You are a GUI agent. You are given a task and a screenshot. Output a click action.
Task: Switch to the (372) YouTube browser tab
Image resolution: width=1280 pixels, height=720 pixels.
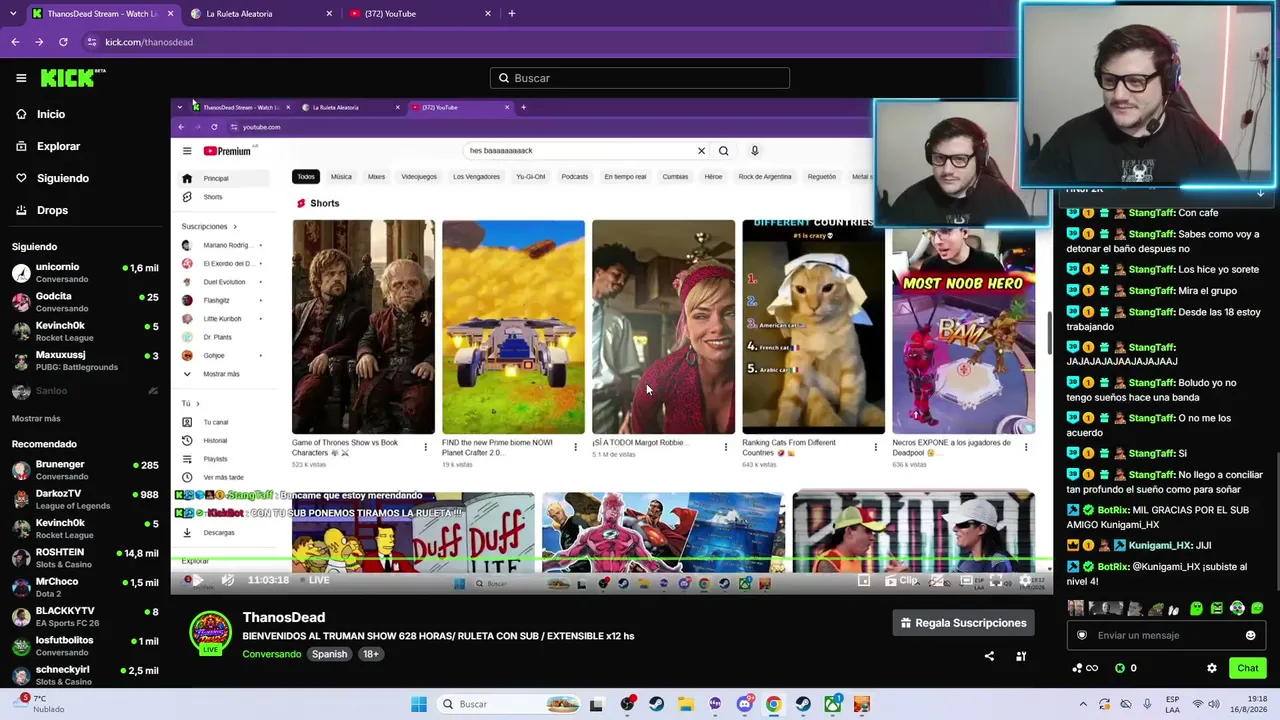420,14
